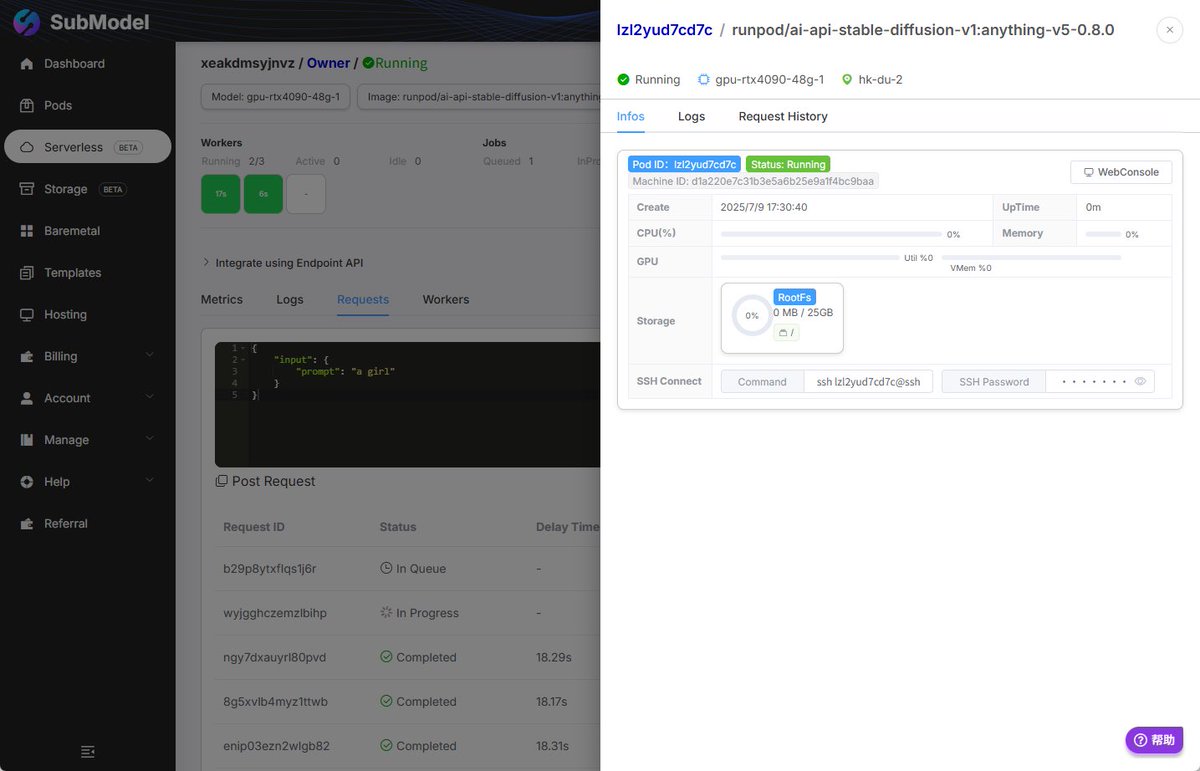Expand Integrate using Endpoint API section
1200x771 pixels.
click(x=282, y=263)
